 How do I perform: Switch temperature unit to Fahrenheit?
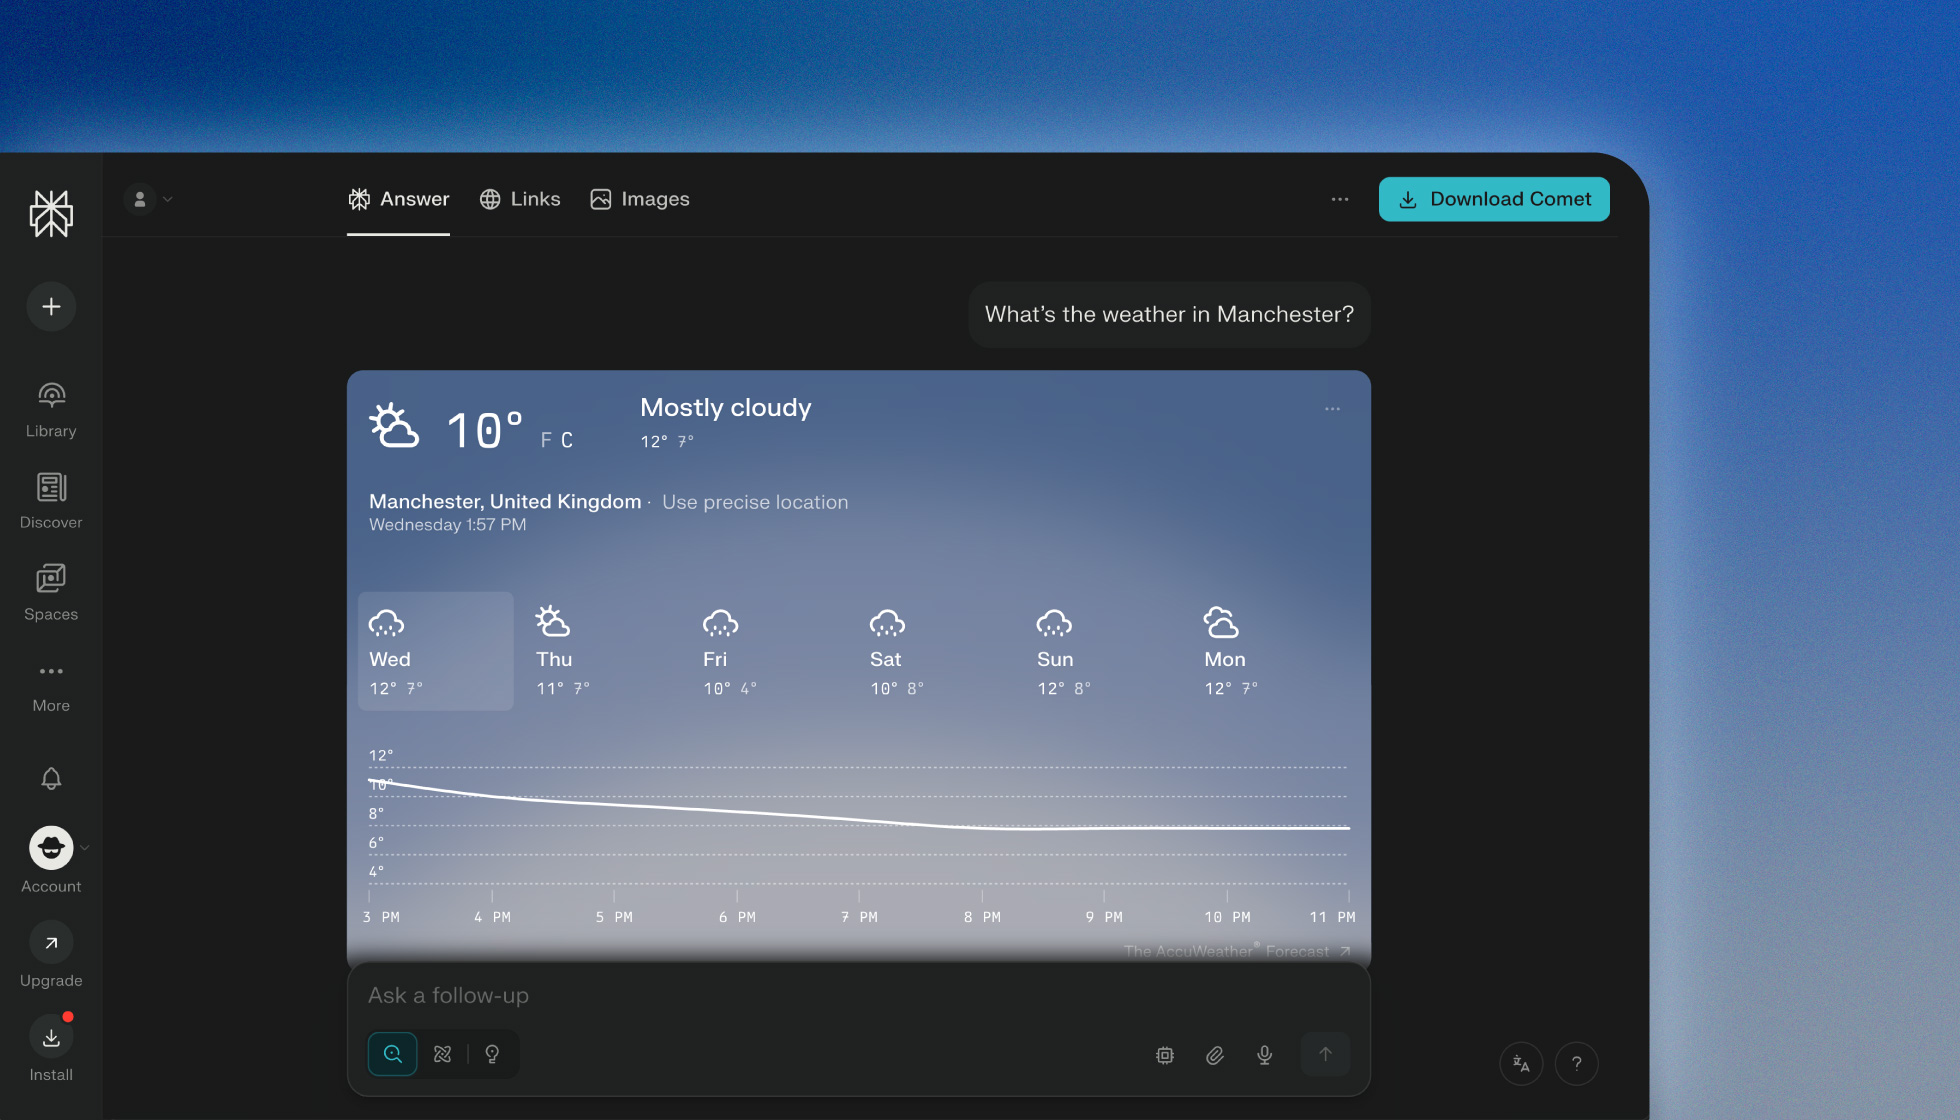pos(546,440)
